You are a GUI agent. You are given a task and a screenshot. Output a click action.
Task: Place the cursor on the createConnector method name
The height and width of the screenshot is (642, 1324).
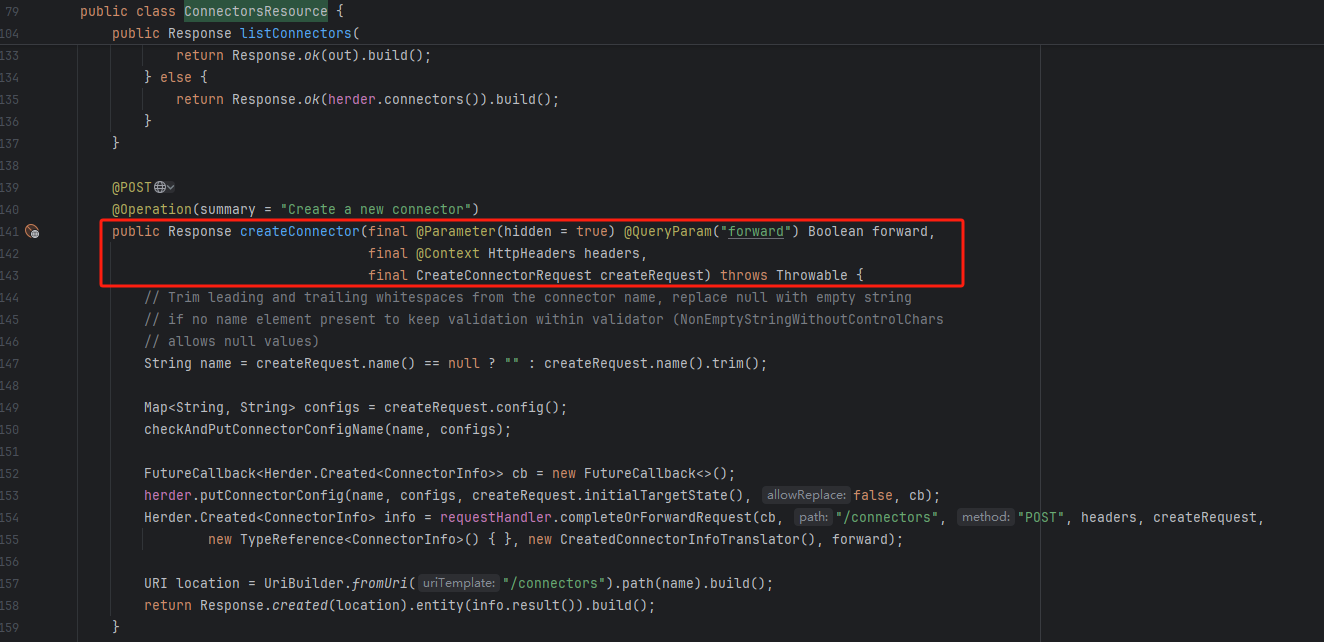(x=299, y=232)
